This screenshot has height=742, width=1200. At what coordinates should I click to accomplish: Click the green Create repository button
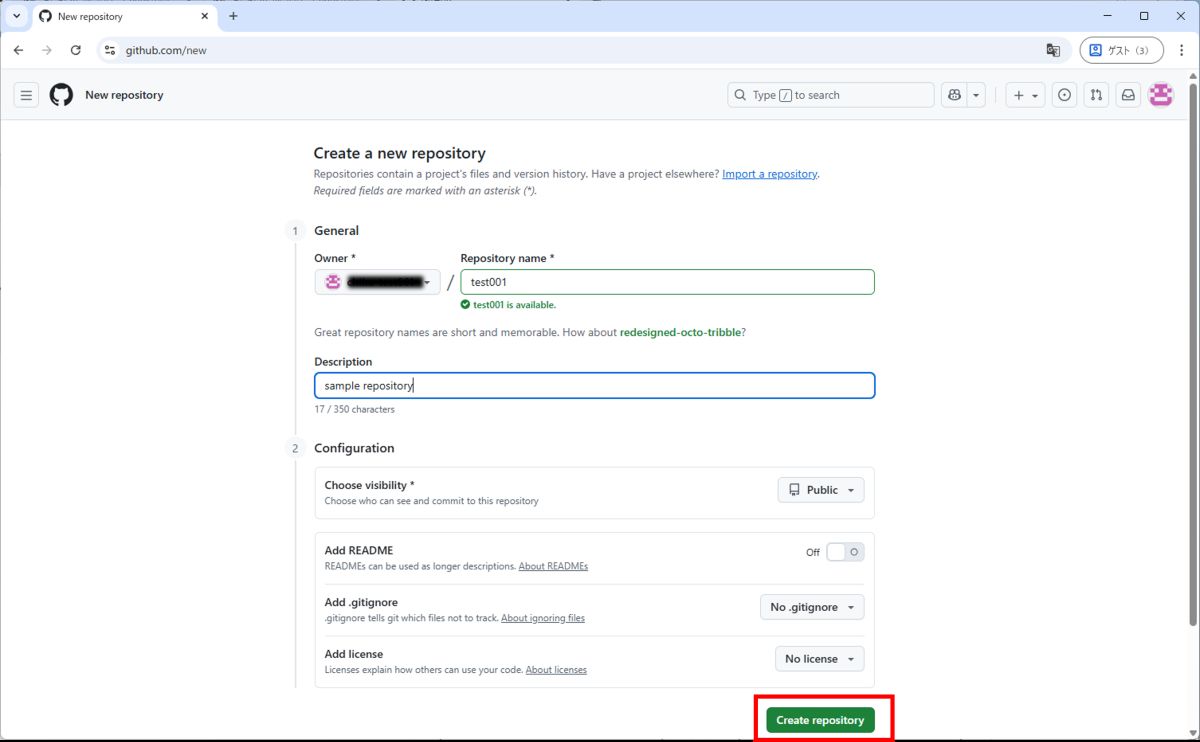coord(820,720)
